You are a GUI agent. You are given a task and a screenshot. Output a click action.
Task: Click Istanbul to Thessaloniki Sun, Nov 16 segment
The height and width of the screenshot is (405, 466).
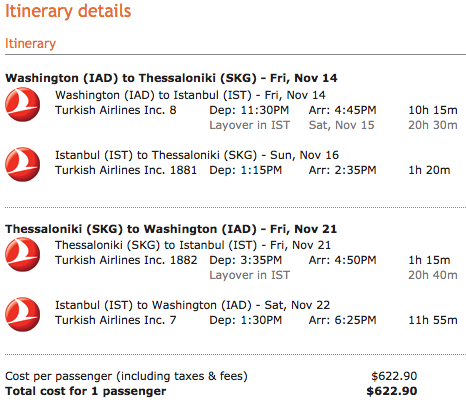point(197,155)
